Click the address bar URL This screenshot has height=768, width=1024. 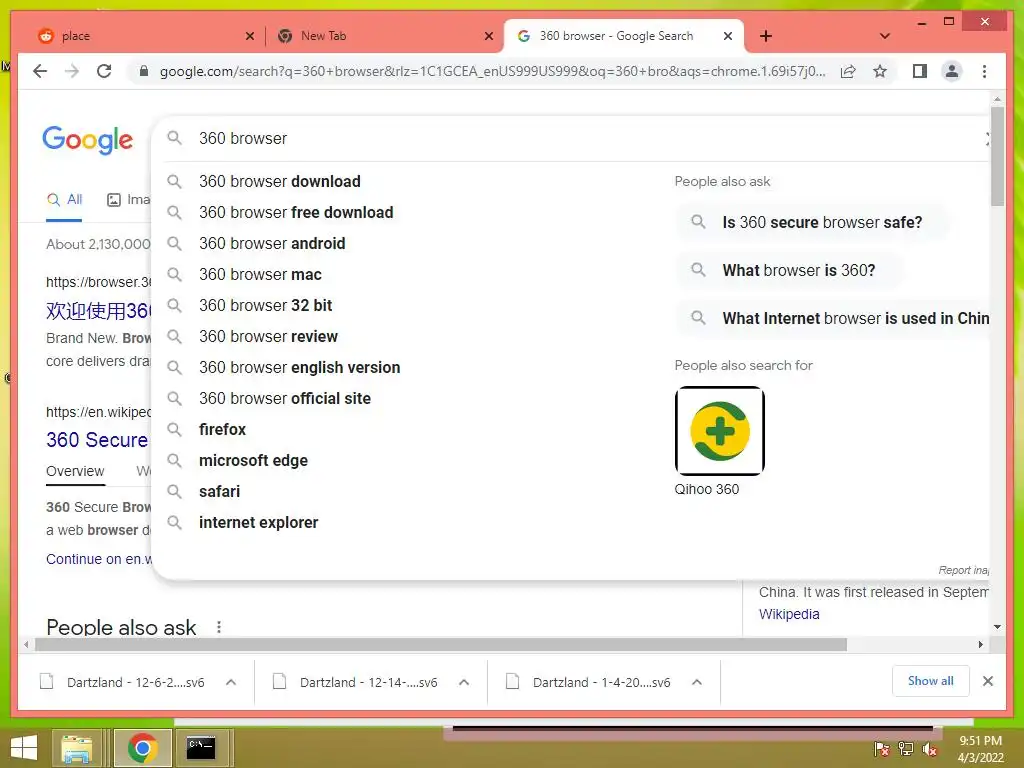(x=493, y=71)
